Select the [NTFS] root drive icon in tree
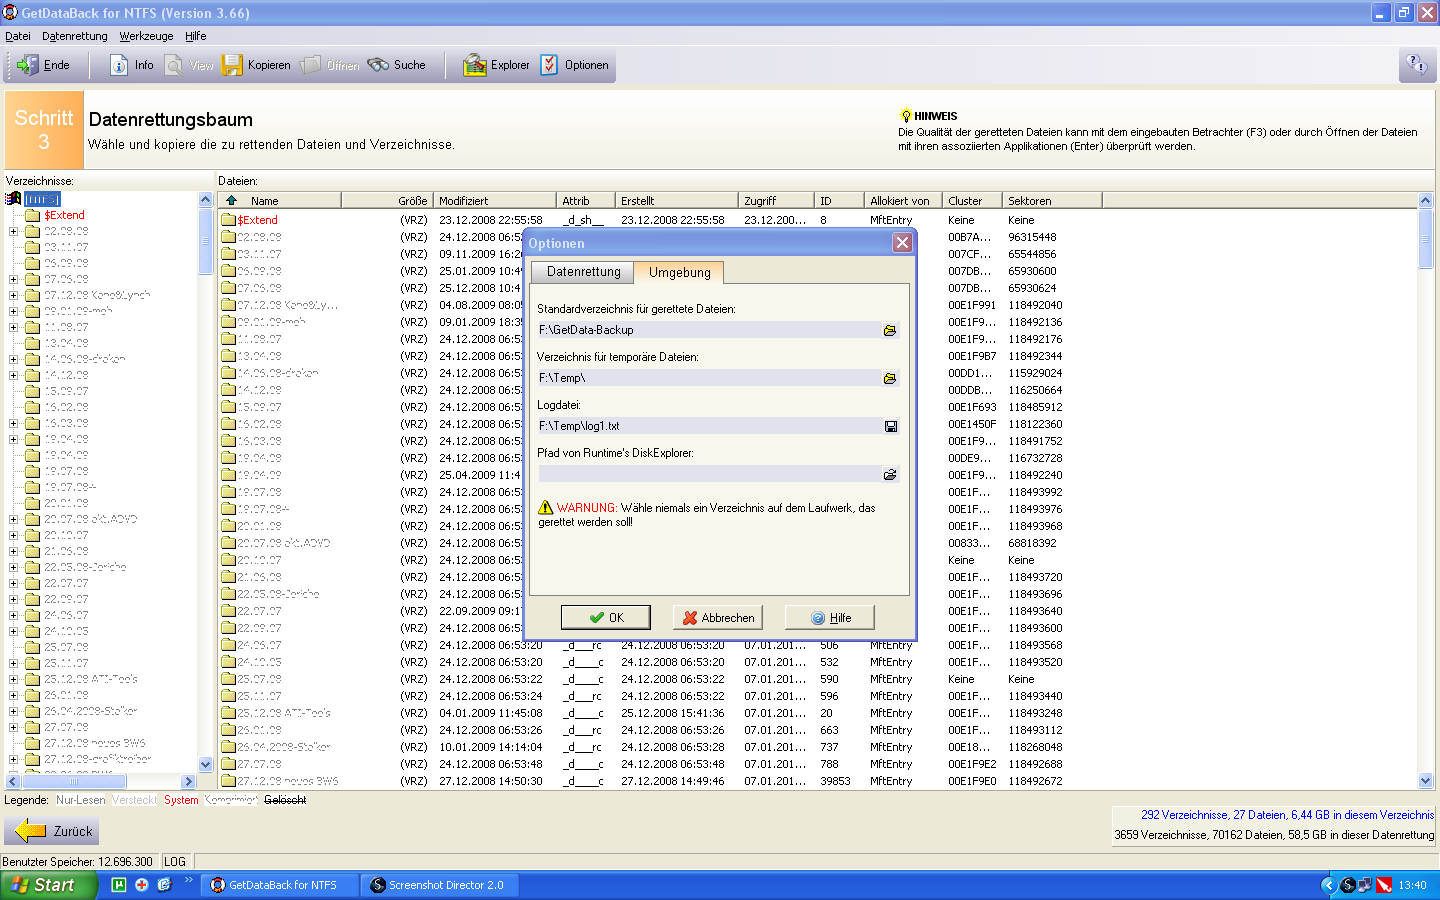 pyautogui.click(x=14, y=199)
